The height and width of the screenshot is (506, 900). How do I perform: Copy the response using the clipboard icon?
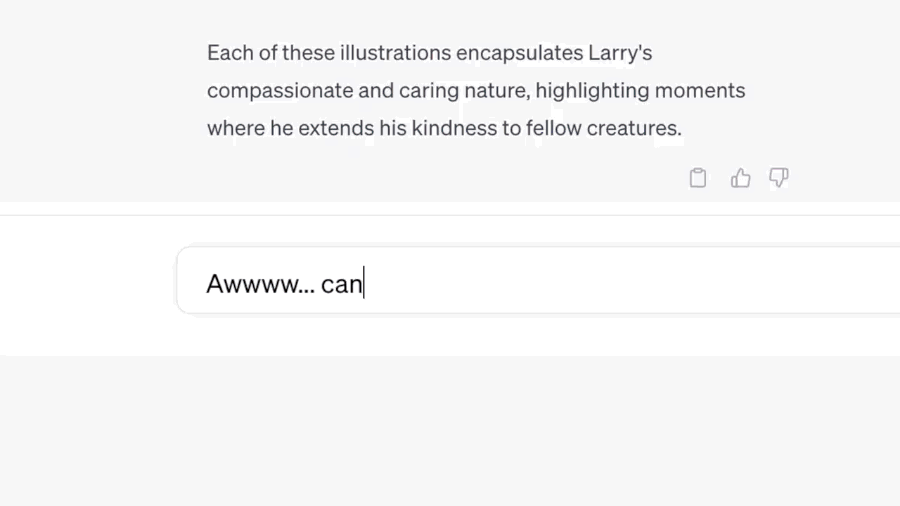[x=698, y=178]
